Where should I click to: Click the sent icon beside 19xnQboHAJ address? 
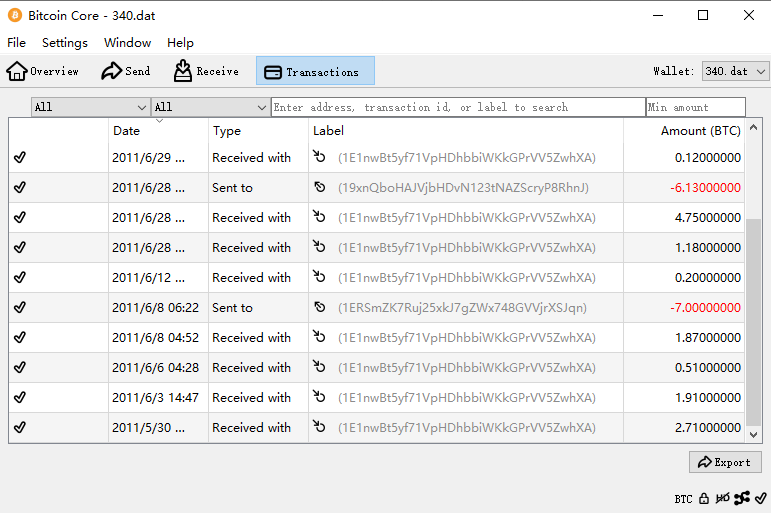click(x=320, y=188)
